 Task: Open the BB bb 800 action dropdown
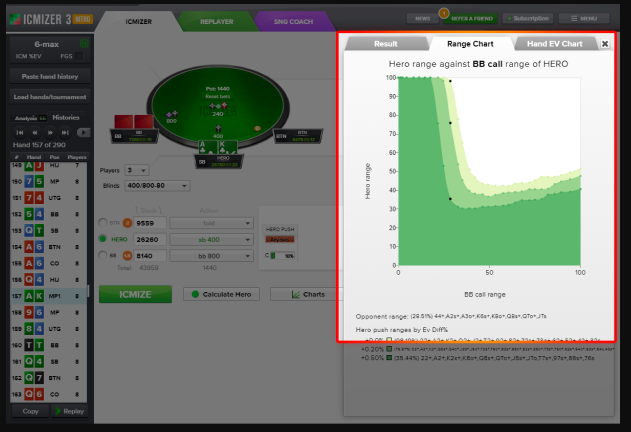211,256
